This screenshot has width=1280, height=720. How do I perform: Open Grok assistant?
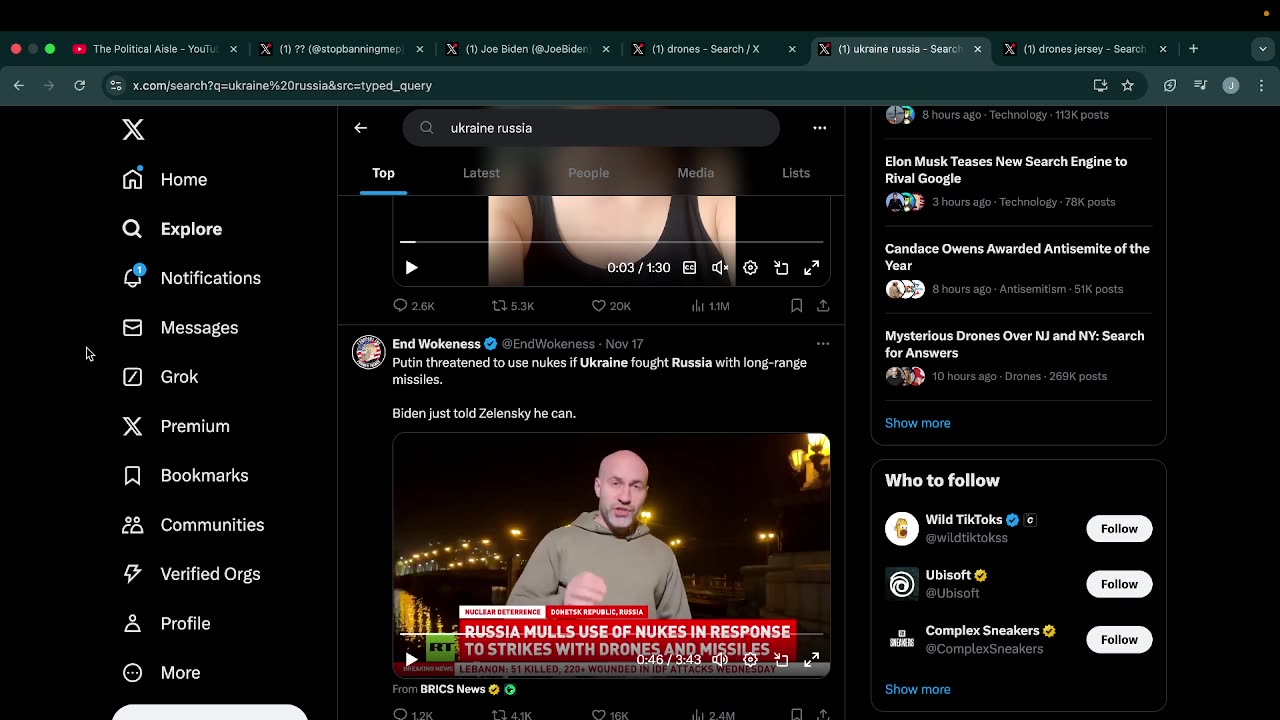(160, 377)
